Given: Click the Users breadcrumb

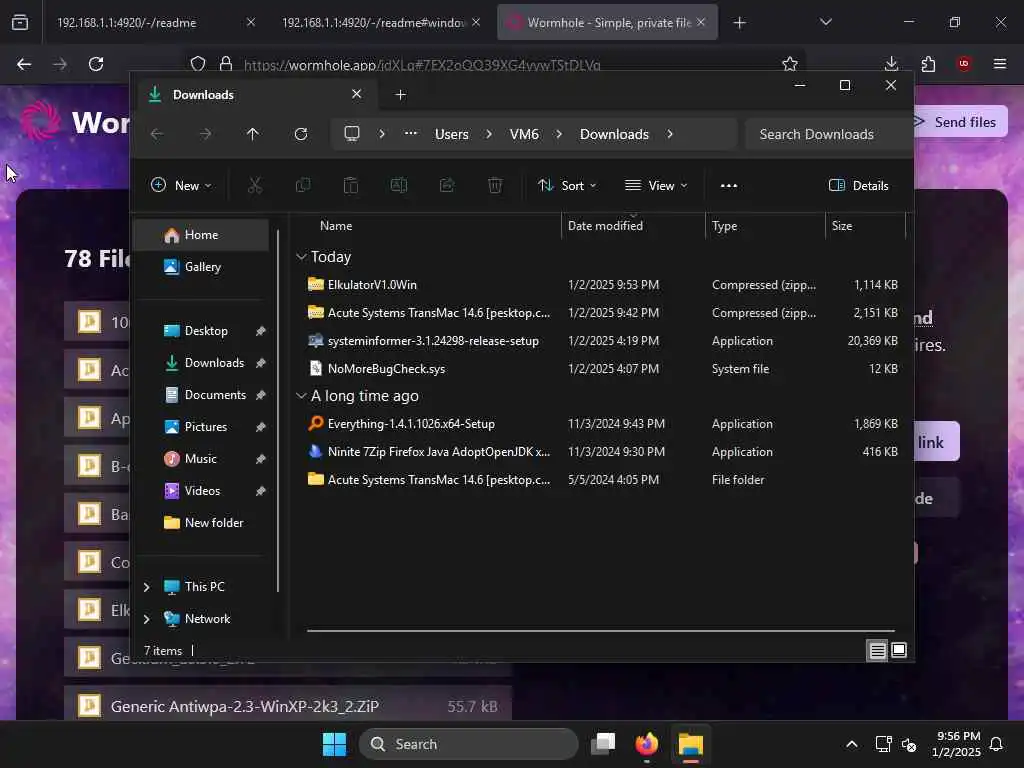Looking at the screenshot, I should pyautogui.click(x=451, y=134).
